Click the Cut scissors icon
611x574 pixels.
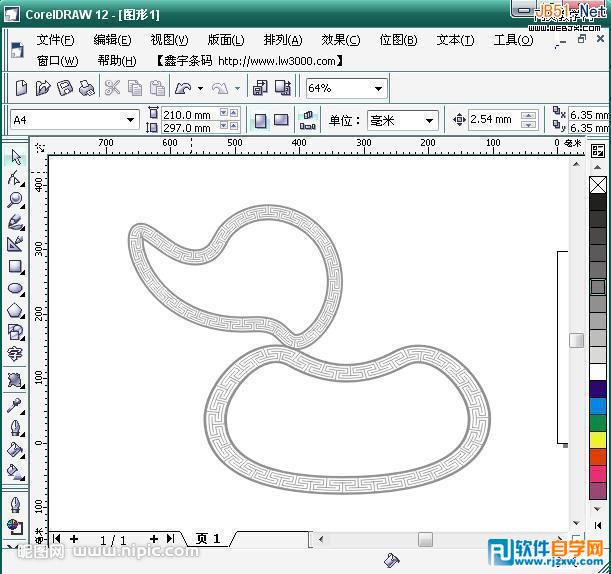click(112, 88)
